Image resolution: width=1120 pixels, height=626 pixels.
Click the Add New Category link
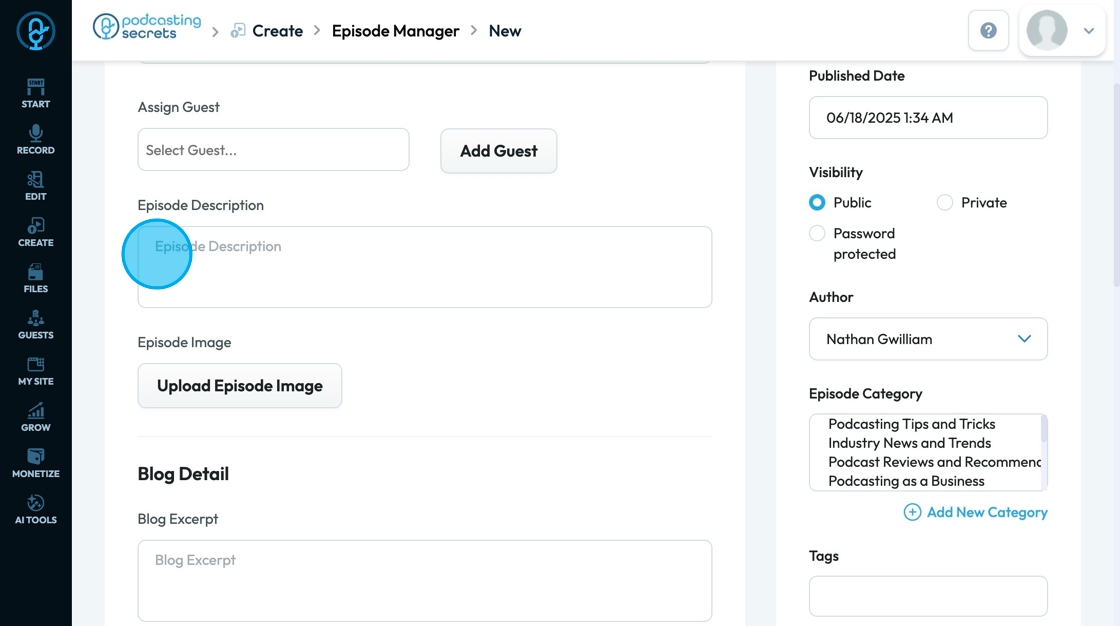coord(976,512)
